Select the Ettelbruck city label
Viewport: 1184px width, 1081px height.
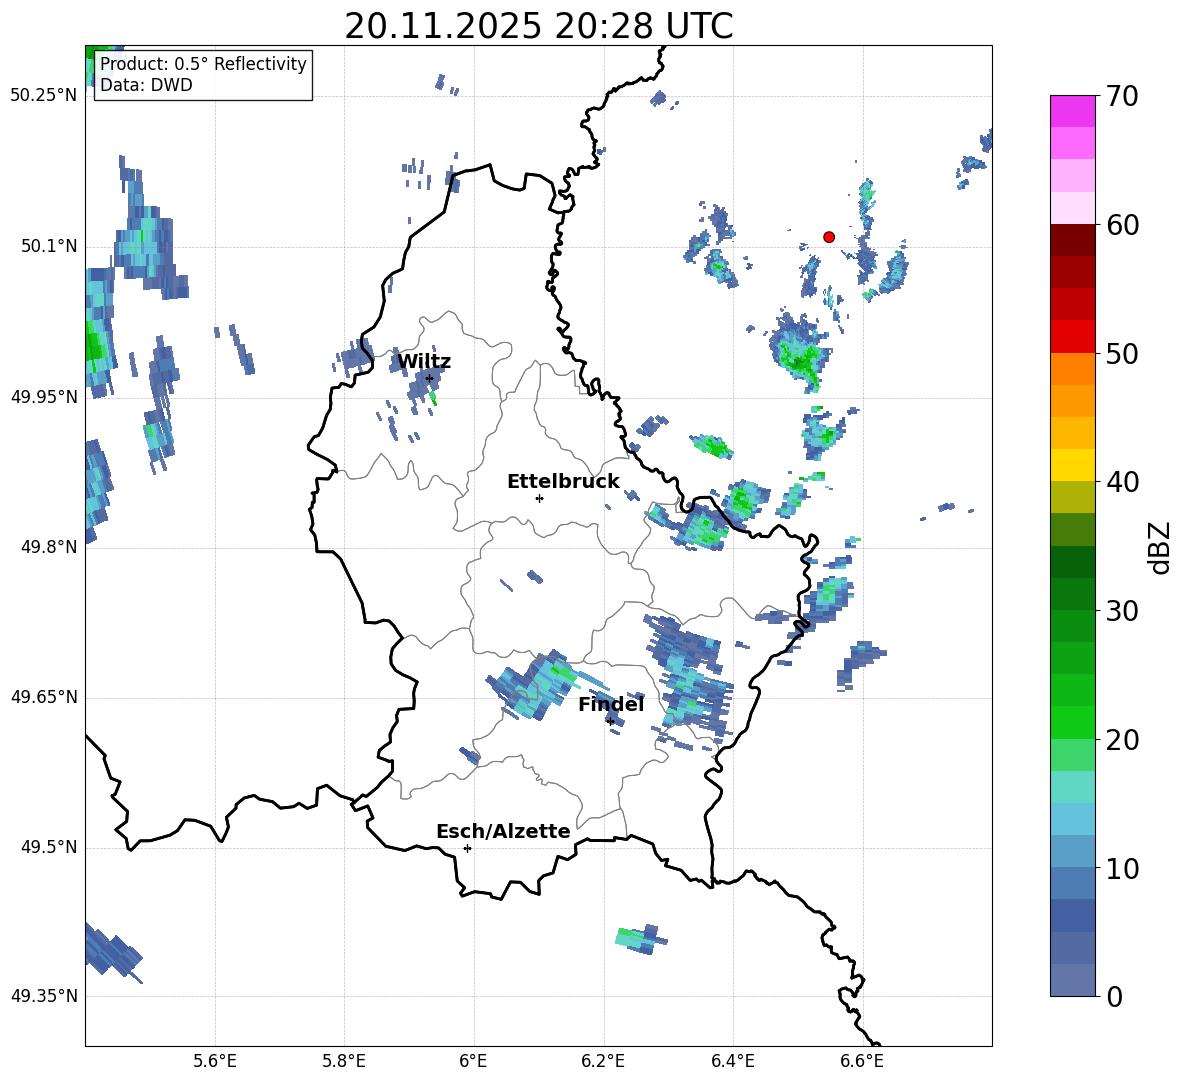point(563,482)
